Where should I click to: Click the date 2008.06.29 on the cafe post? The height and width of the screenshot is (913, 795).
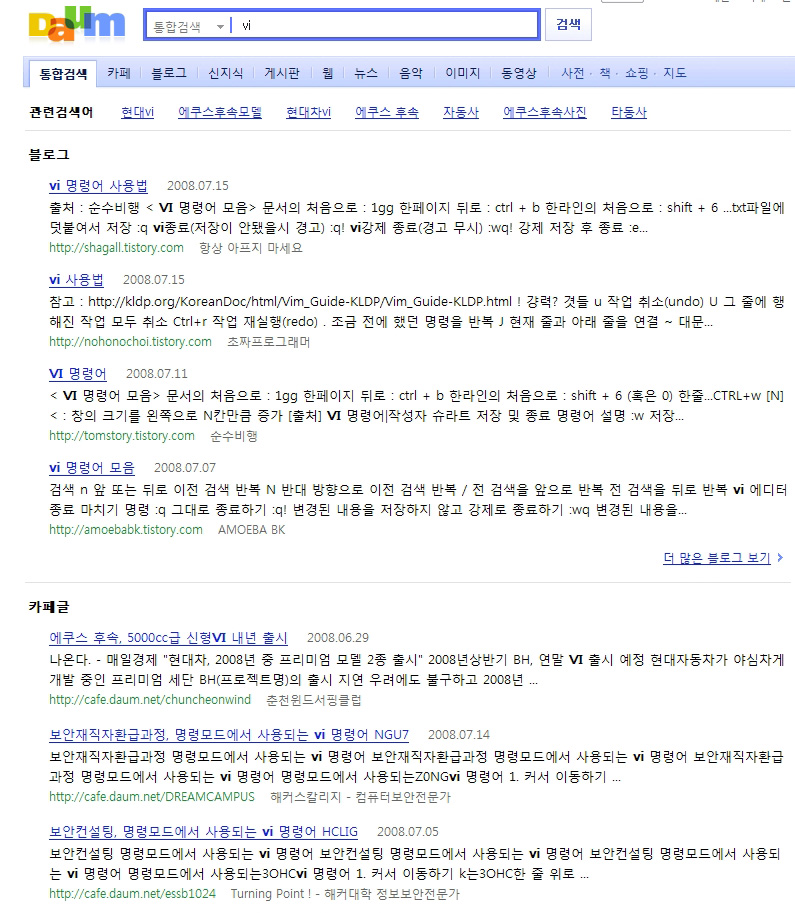pyautogui.click(x=338, y=638)
